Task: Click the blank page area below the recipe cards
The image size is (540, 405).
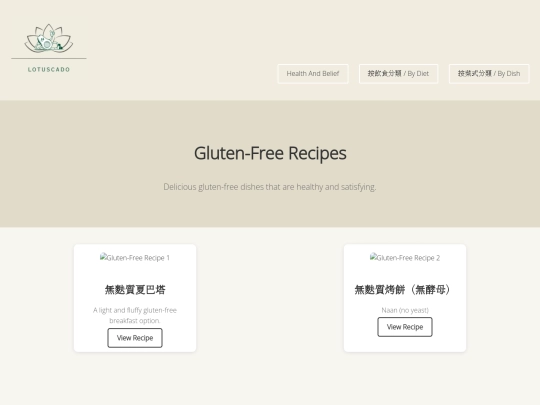Action: tap(270, 381)
